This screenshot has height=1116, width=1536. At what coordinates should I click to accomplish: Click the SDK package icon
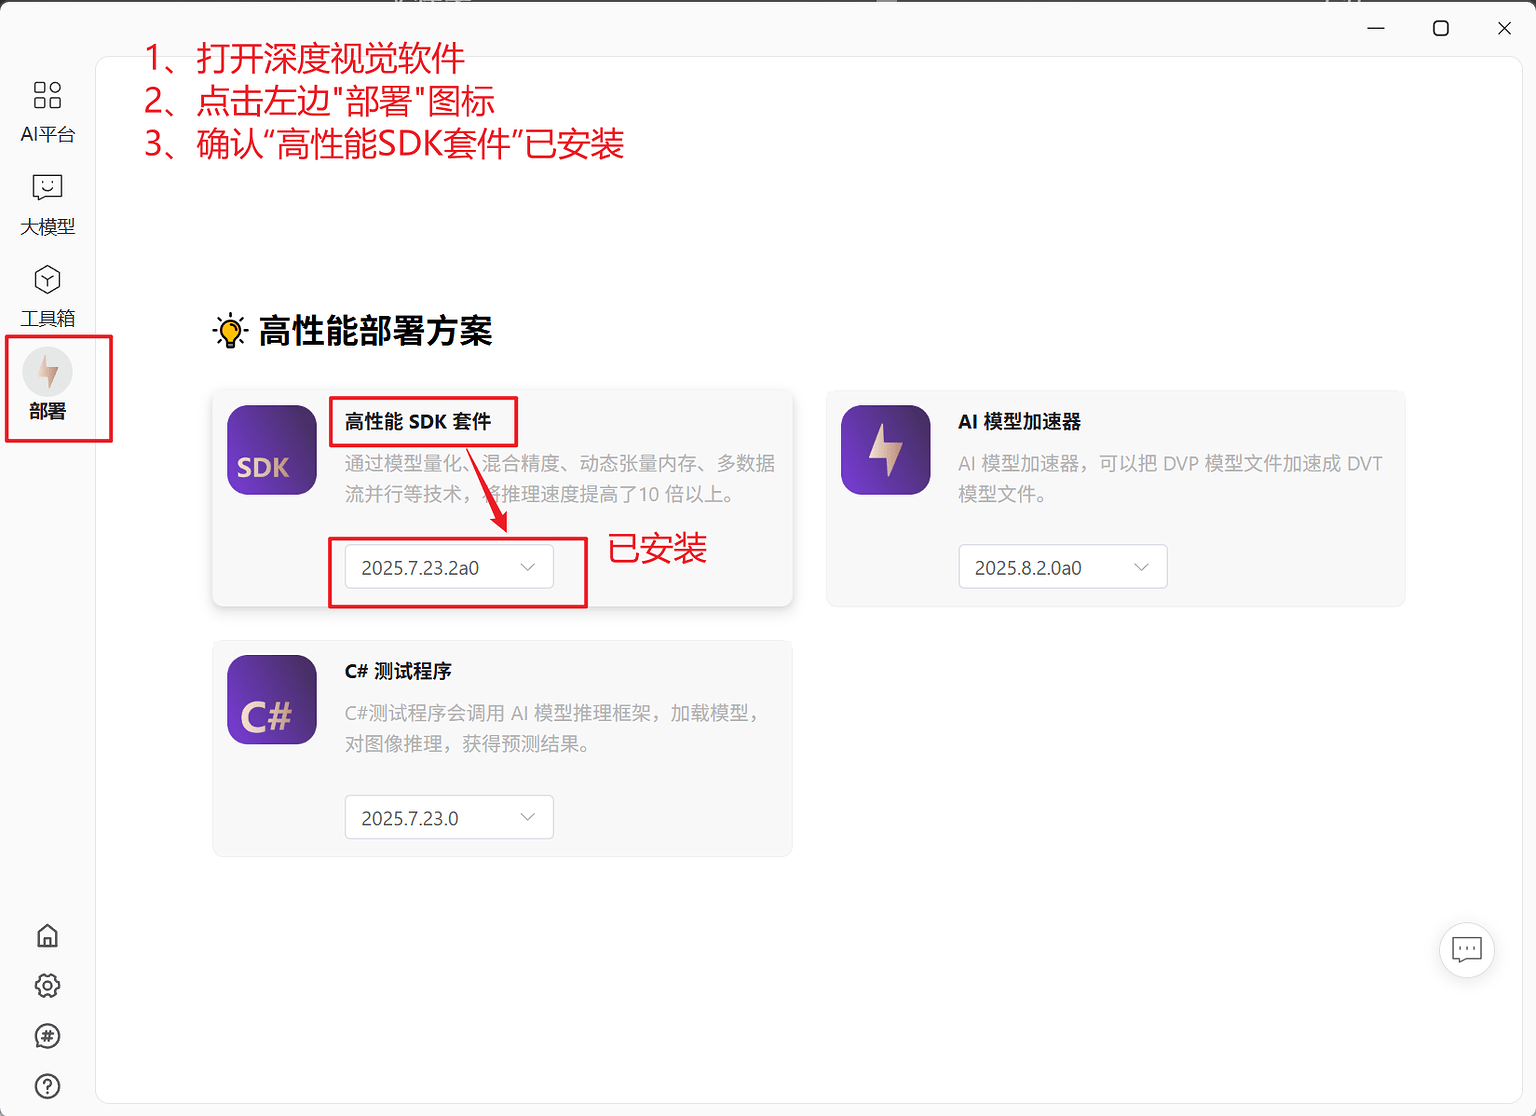tap(271, 450)
